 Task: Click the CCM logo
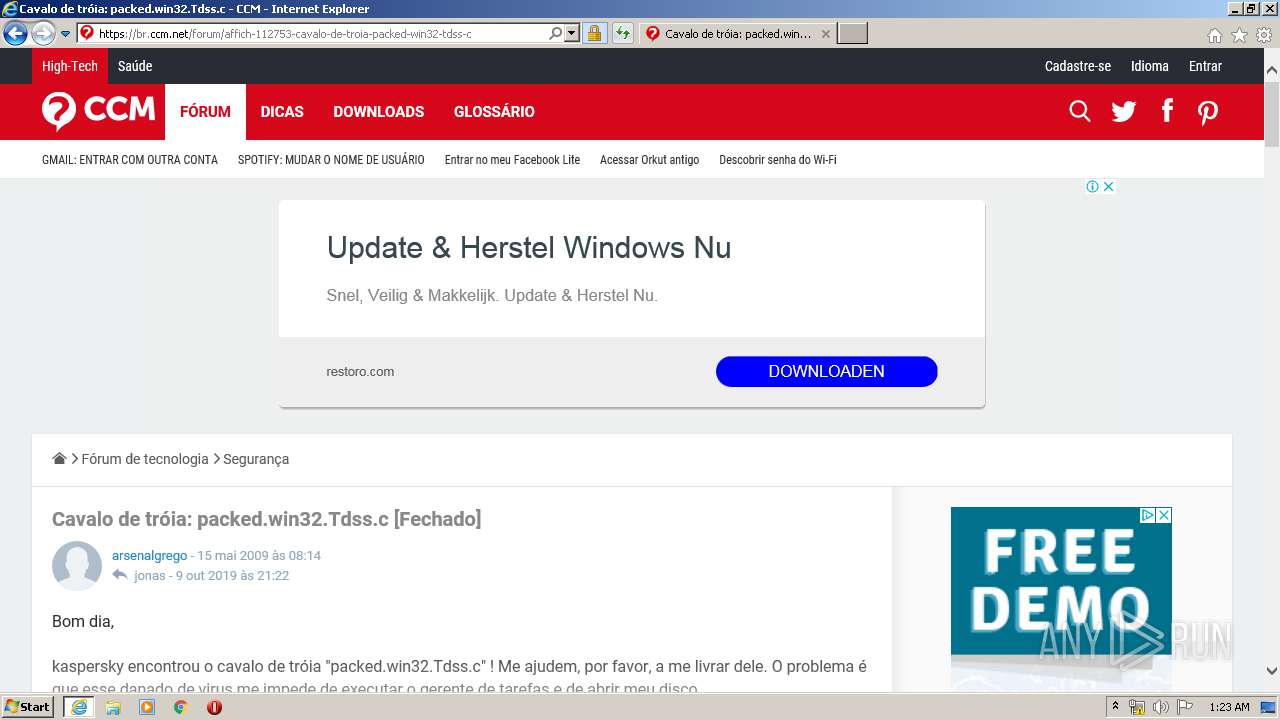[x=98, y=111]
